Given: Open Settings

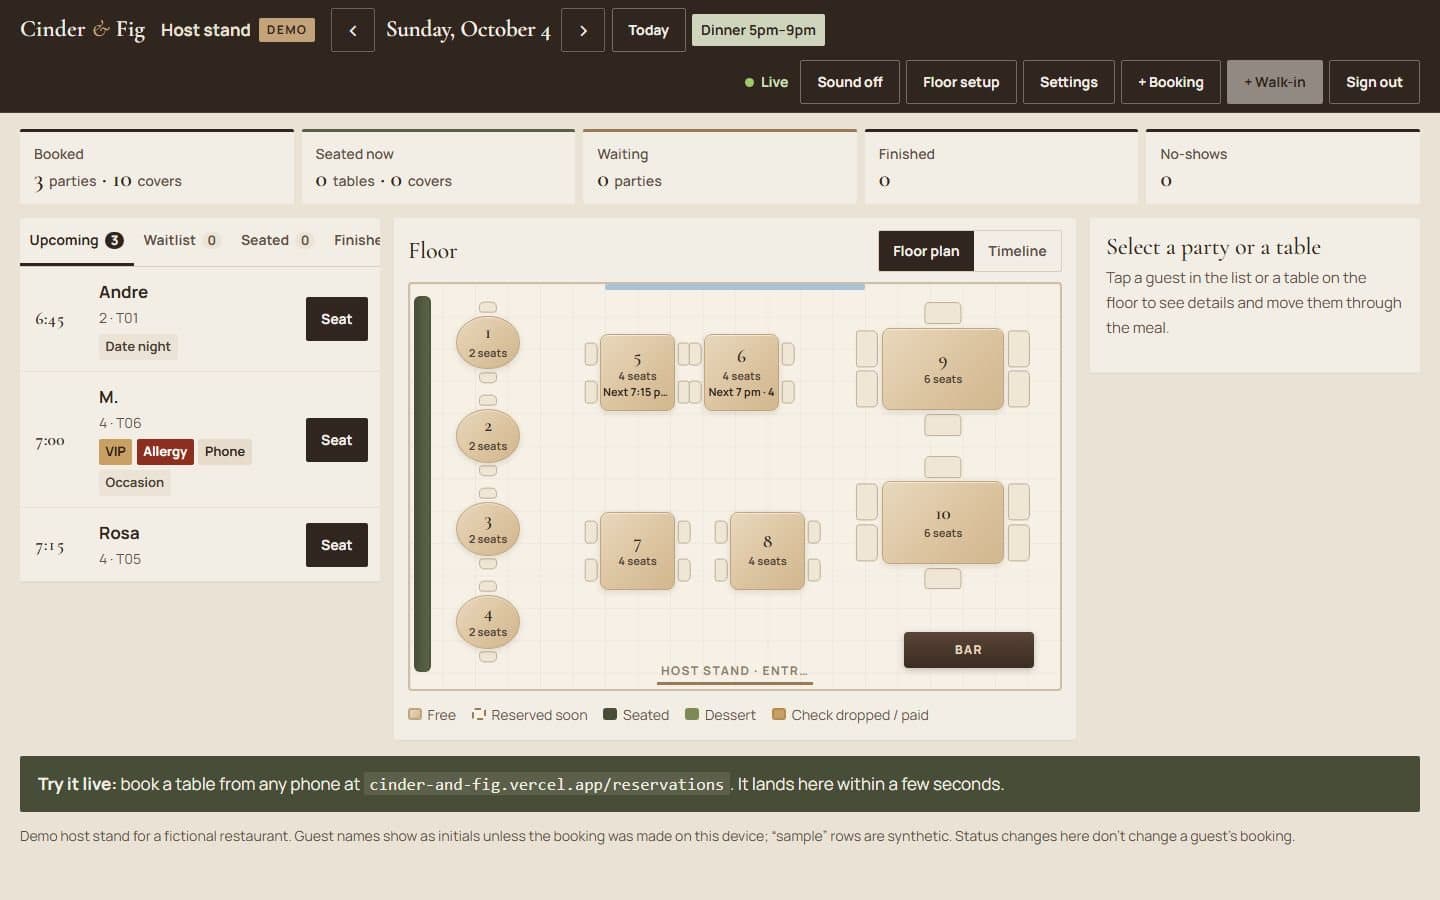Looking at the screenshot, I should 1068,82.
